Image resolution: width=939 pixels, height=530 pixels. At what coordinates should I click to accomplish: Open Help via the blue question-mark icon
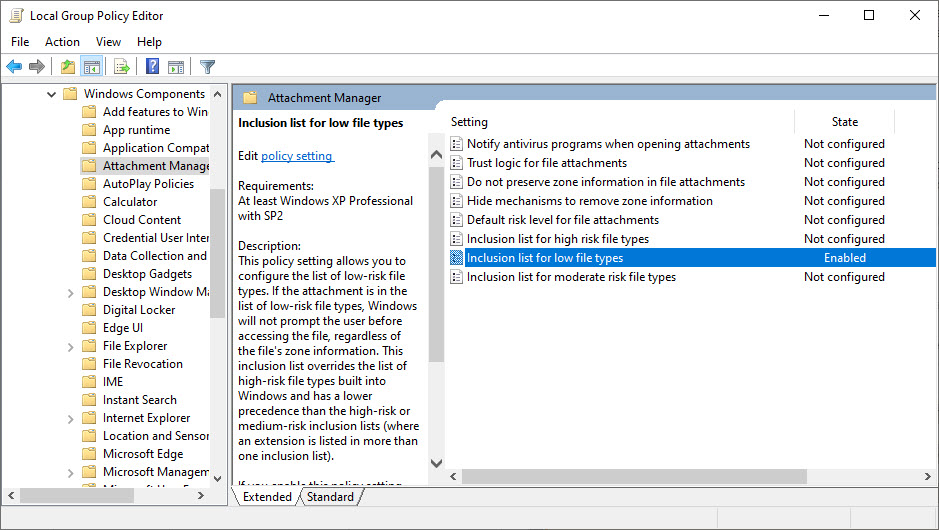coord(152,67)
